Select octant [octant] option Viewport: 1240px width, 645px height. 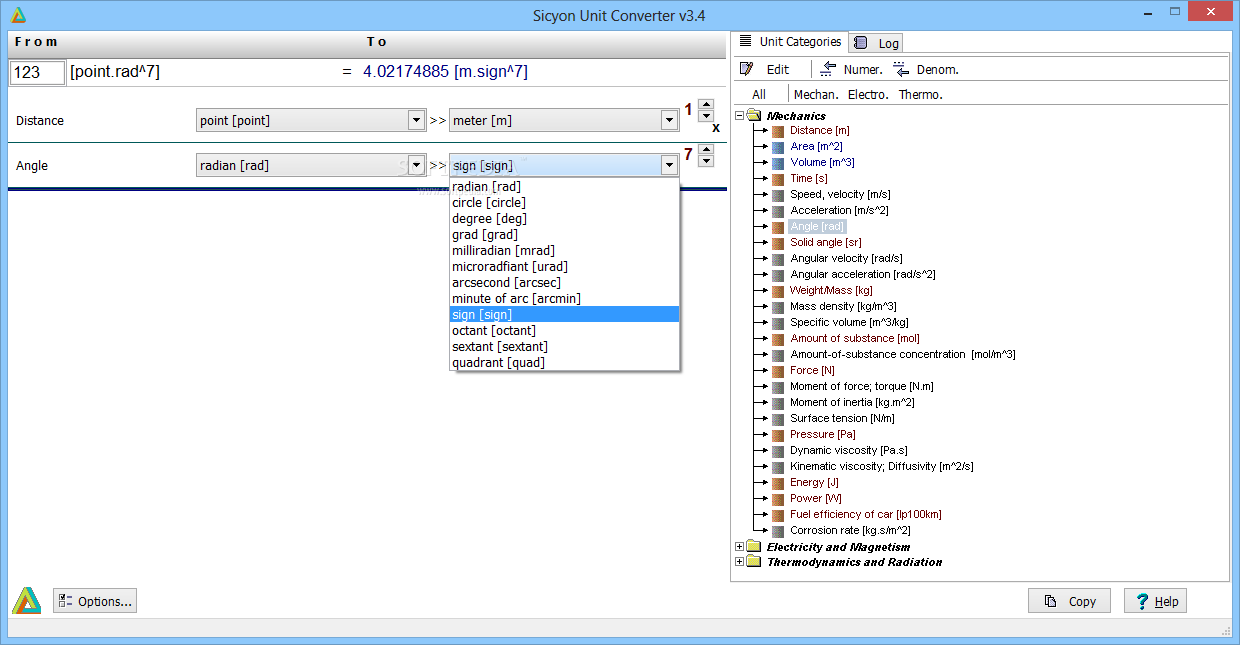click(x=565, y=330)
